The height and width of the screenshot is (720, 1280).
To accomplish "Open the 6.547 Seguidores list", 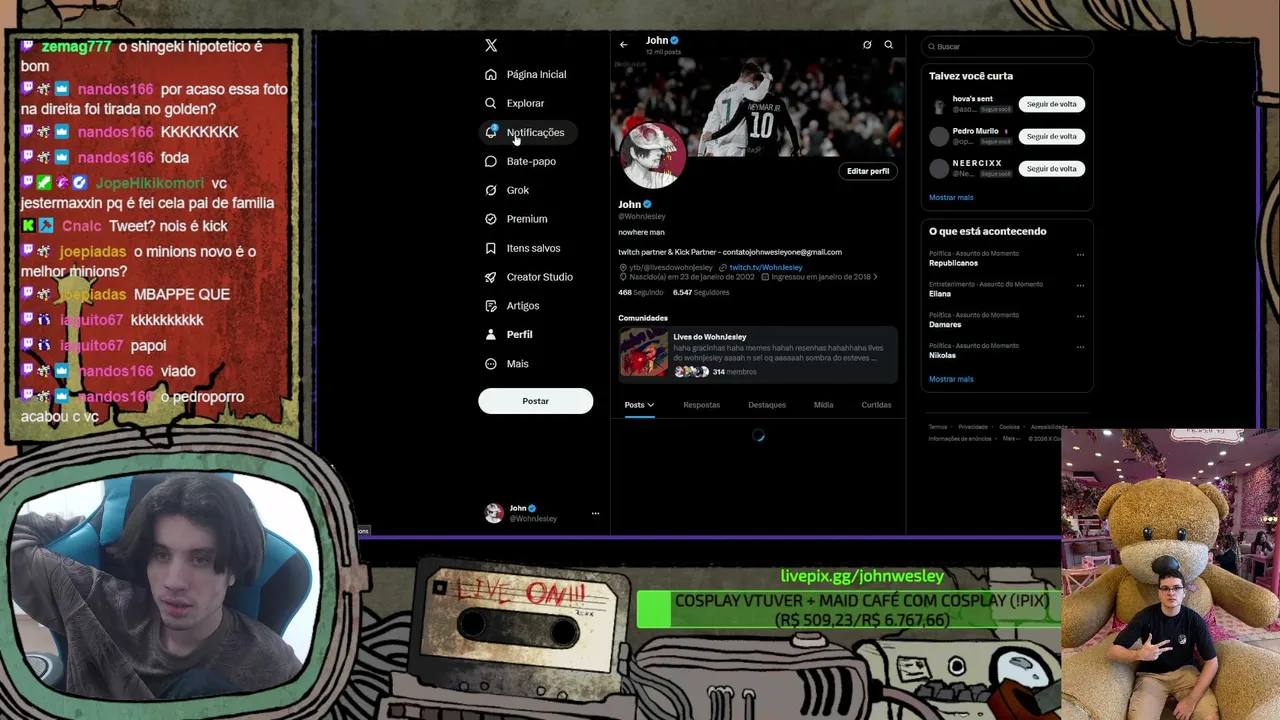I will coord(701,292).
